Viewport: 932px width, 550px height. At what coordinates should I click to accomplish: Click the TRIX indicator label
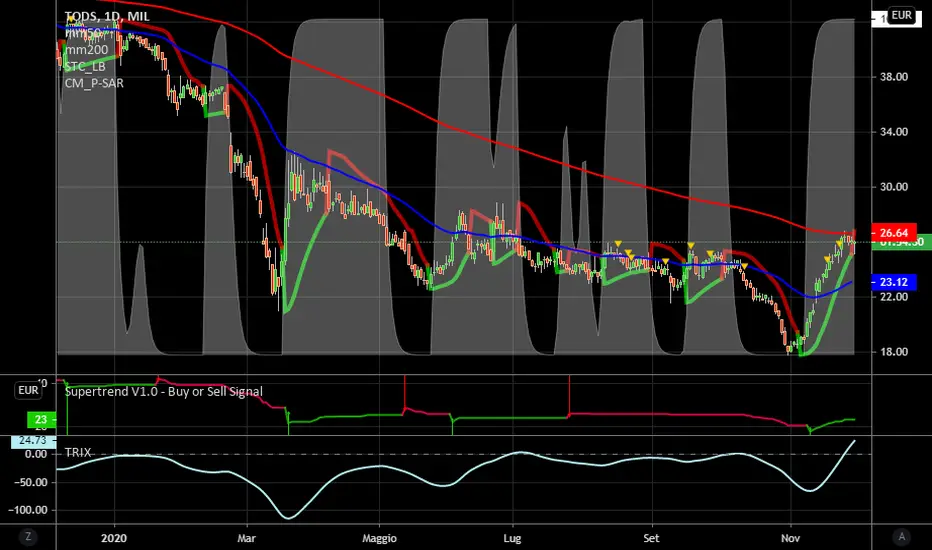(x=78, y=452)
